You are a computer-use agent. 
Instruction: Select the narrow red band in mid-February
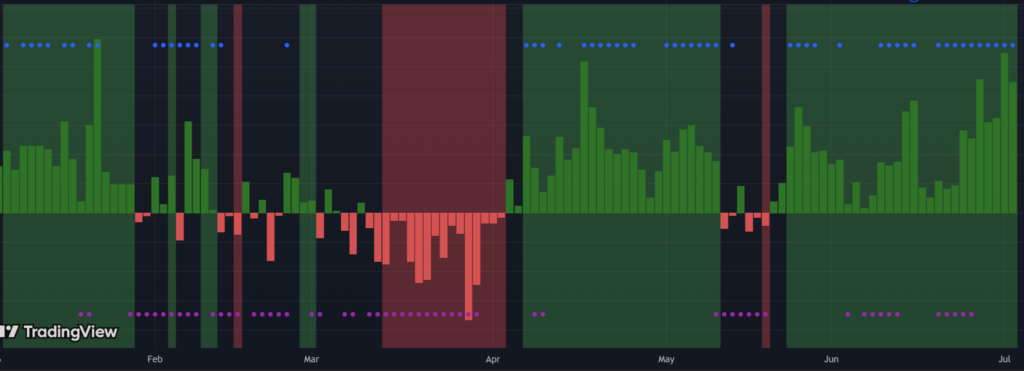pos(238,176)
